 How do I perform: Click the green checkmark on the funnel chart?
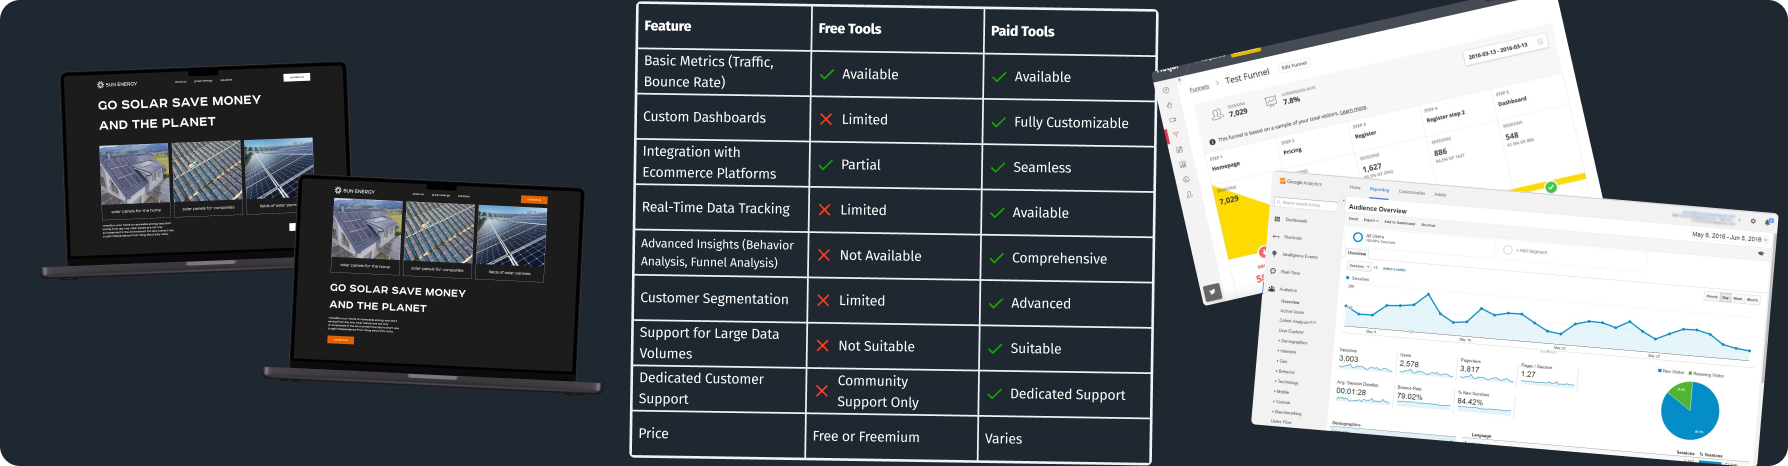click(x=1551, y=187)
